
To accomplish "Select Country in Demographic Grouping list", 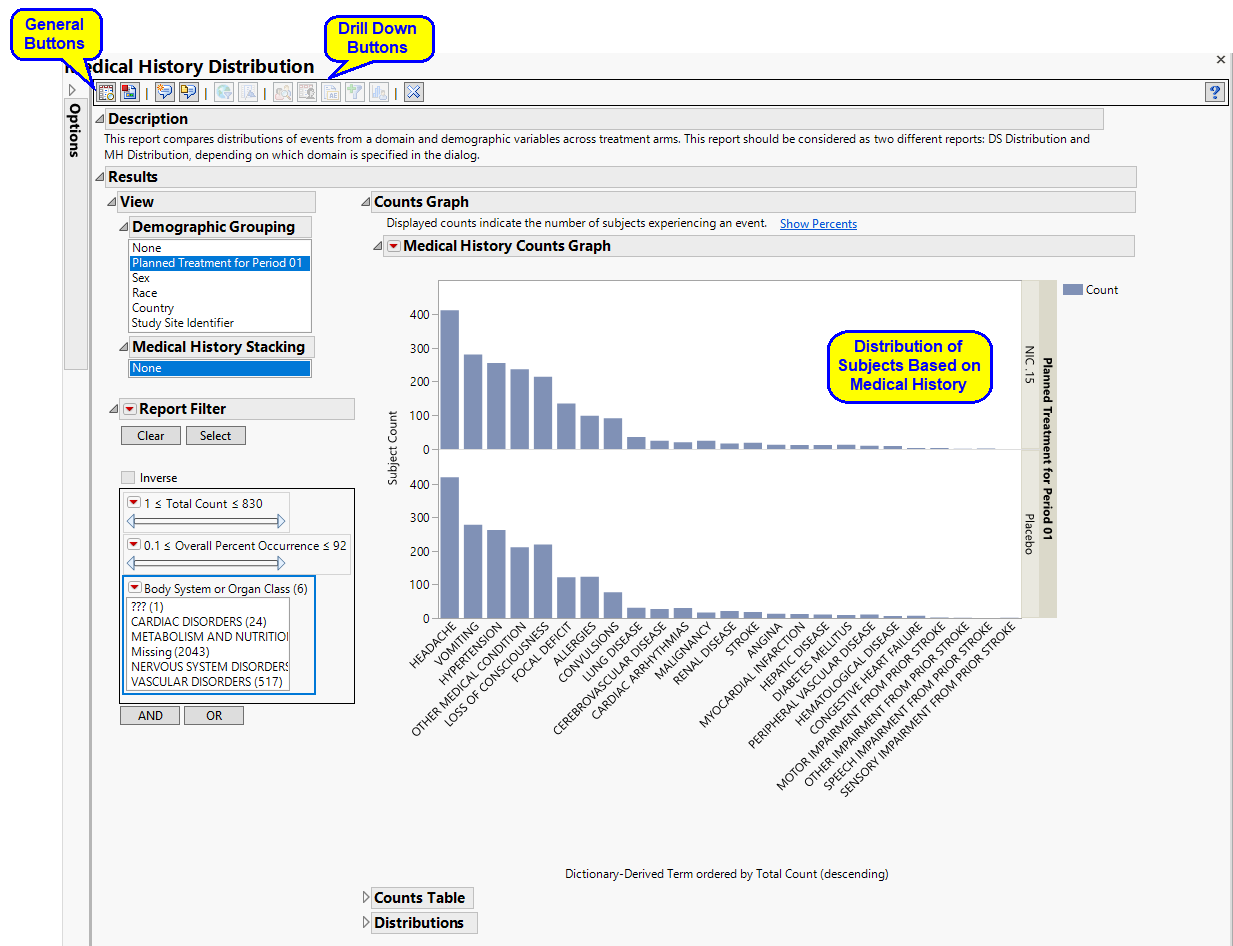I will pos(152,308).
